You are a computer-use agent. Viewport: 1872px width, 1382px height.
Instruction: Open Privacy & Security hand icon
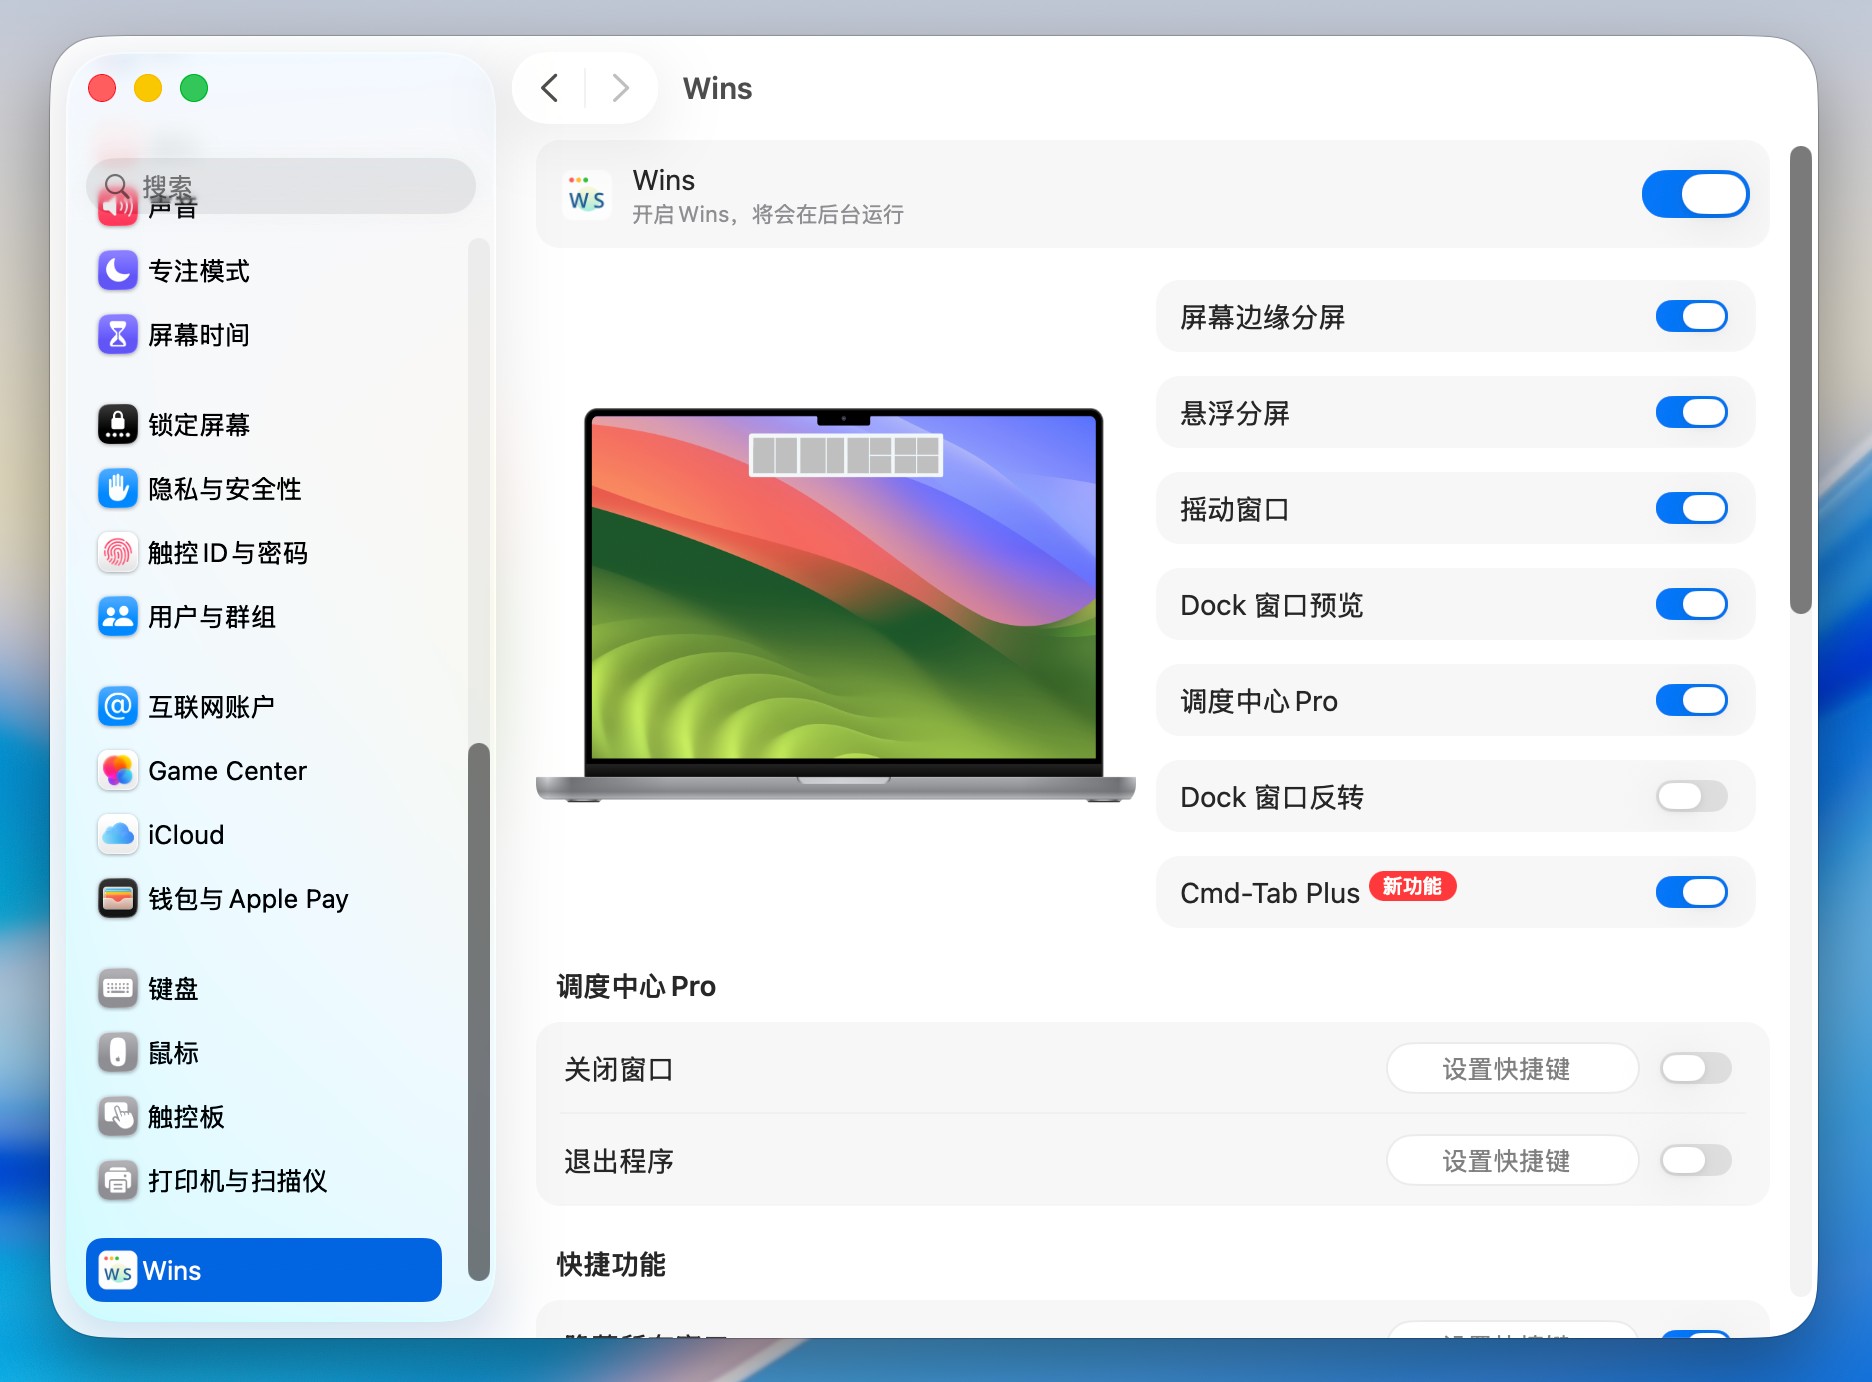(118, 489)
